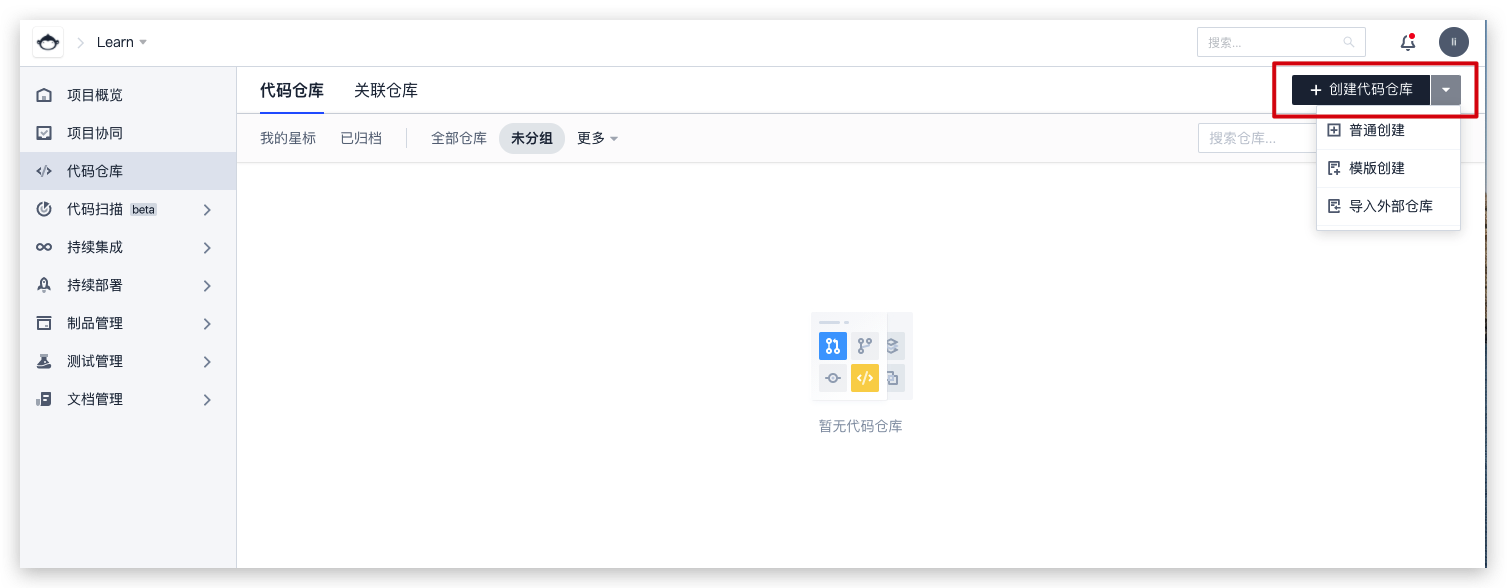This screenshot has height=588, width=1507.
Task: Expand the 制品管理 chevron
Action: point(207,323)
